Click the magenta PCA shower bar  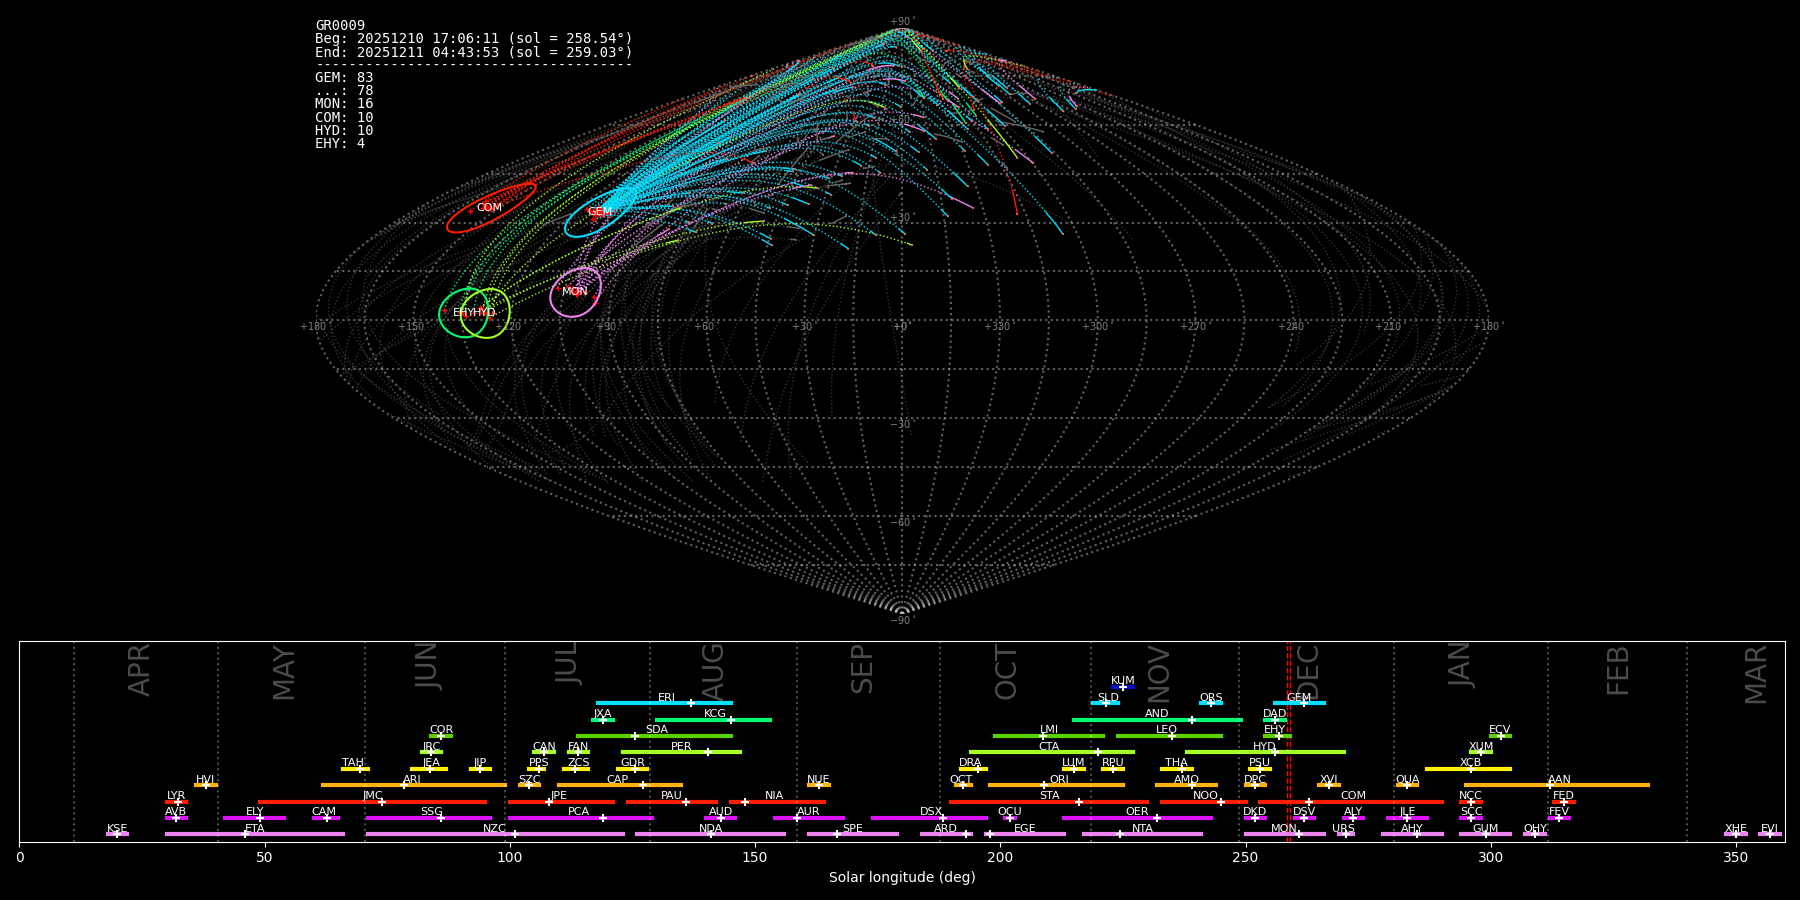click(x=580, y=817)
